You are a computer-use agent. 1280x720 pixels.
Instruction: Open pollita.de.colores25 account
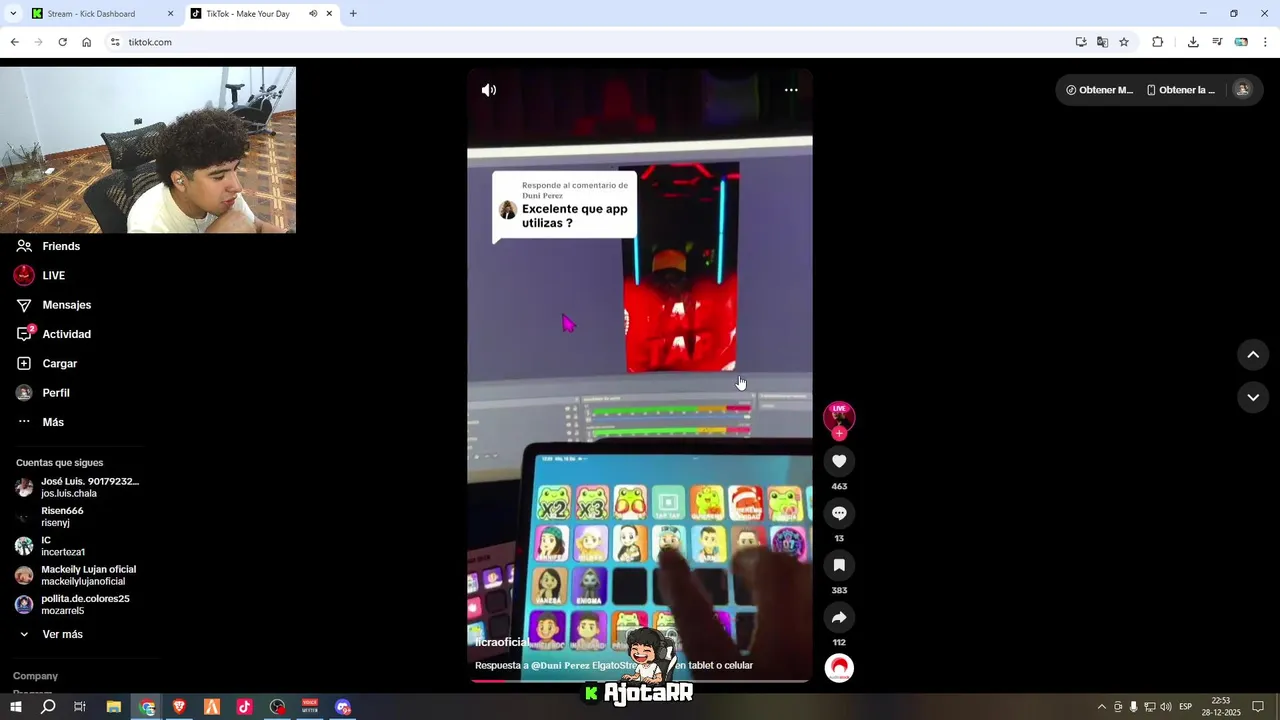[x=73, y=604]
